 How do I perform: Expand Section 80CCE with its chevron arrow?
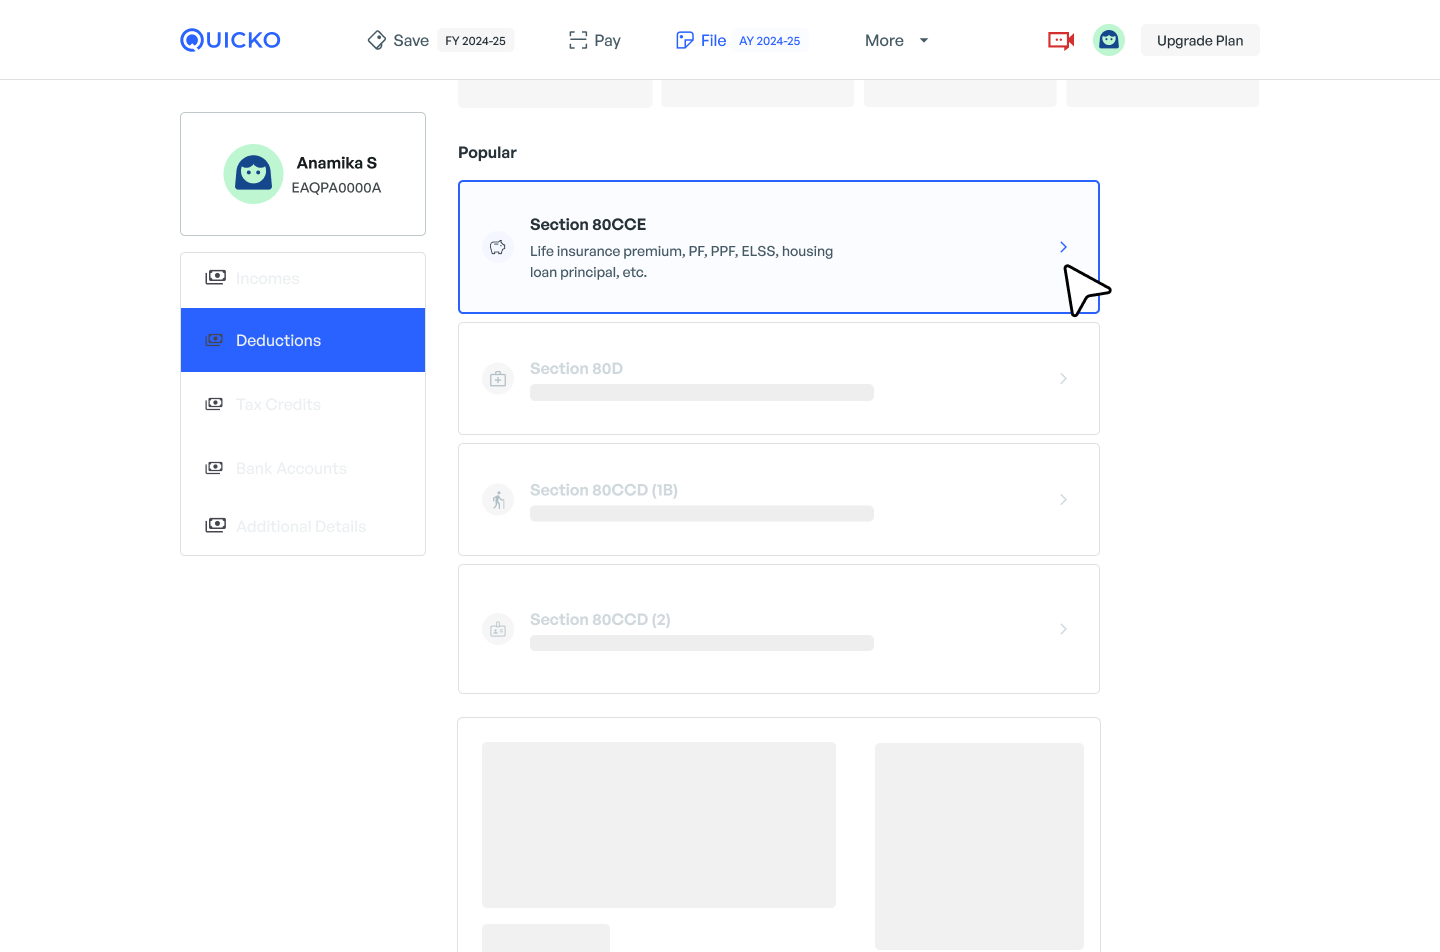click(x=1063, y=247)
